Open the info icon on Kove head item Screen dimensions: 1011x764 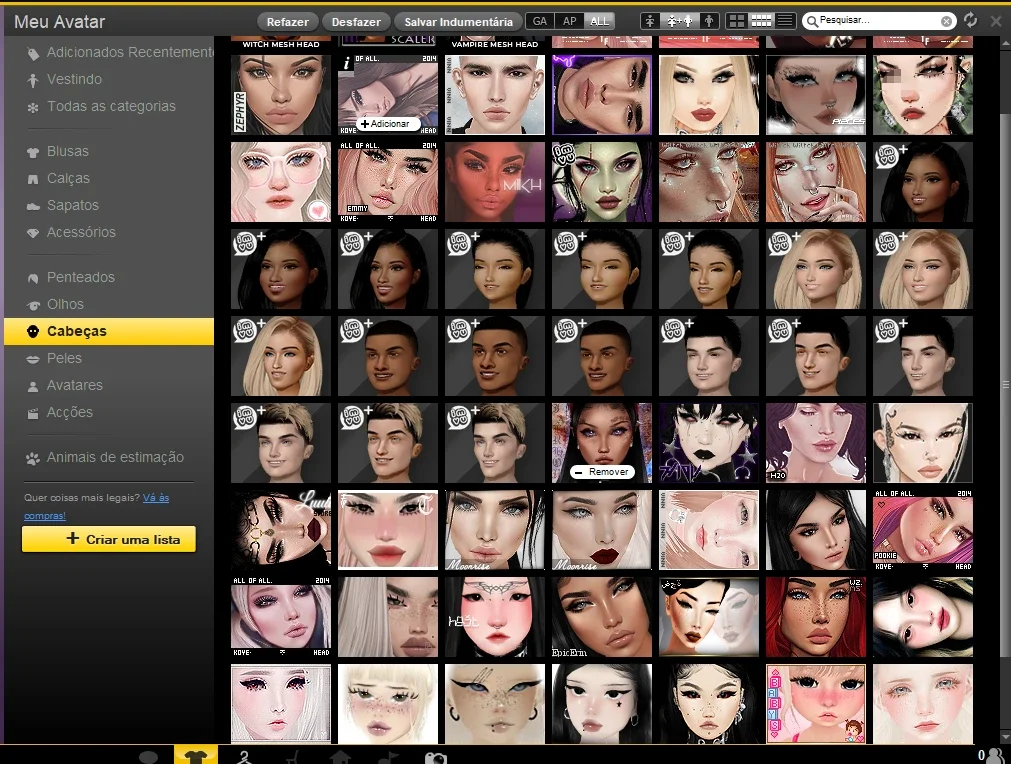347,63
